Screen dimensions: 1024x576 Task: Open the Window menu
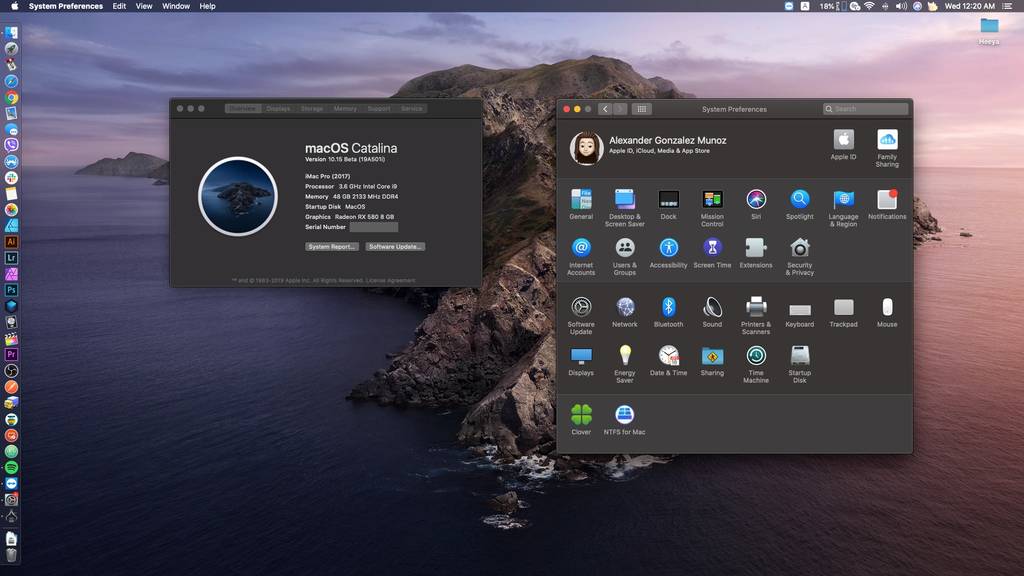pos(176,6)
